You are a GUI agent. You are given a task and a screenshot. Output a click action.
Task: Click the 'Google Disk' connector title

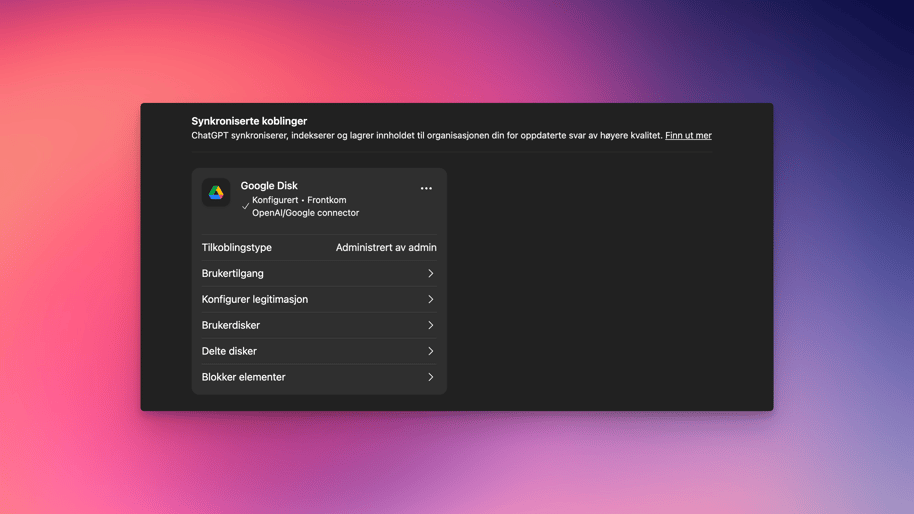[x=269, y=185]
